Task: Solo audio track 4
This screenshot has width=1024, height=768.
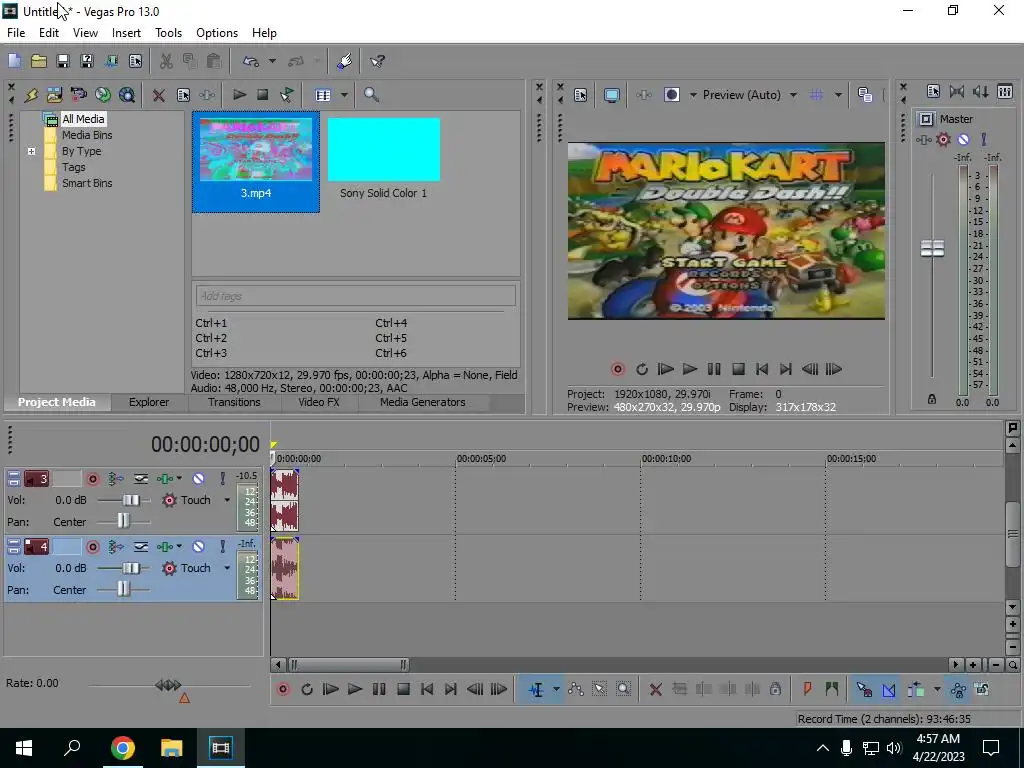Action: tap(222, 547)
